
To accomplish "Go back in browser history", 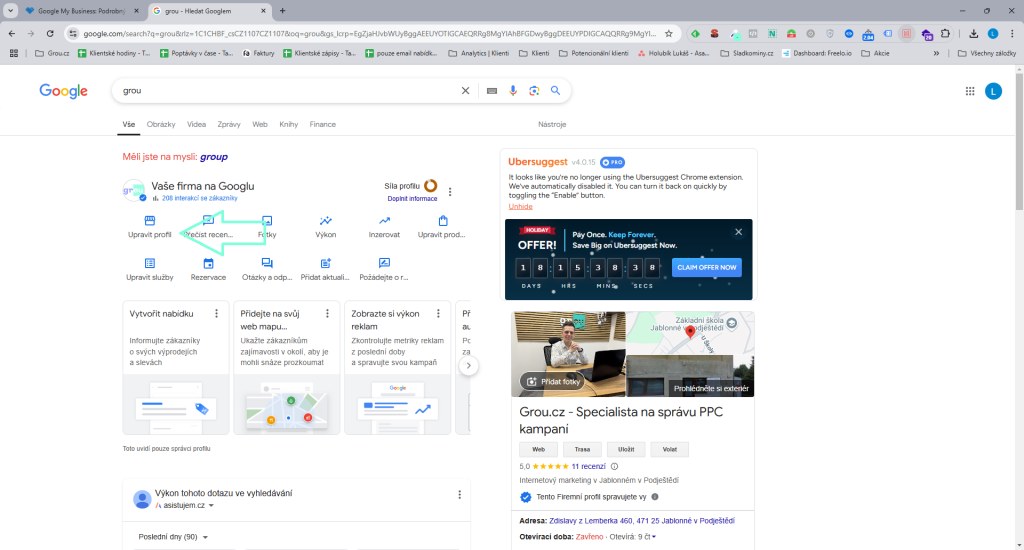I will (x=12, y=33).
